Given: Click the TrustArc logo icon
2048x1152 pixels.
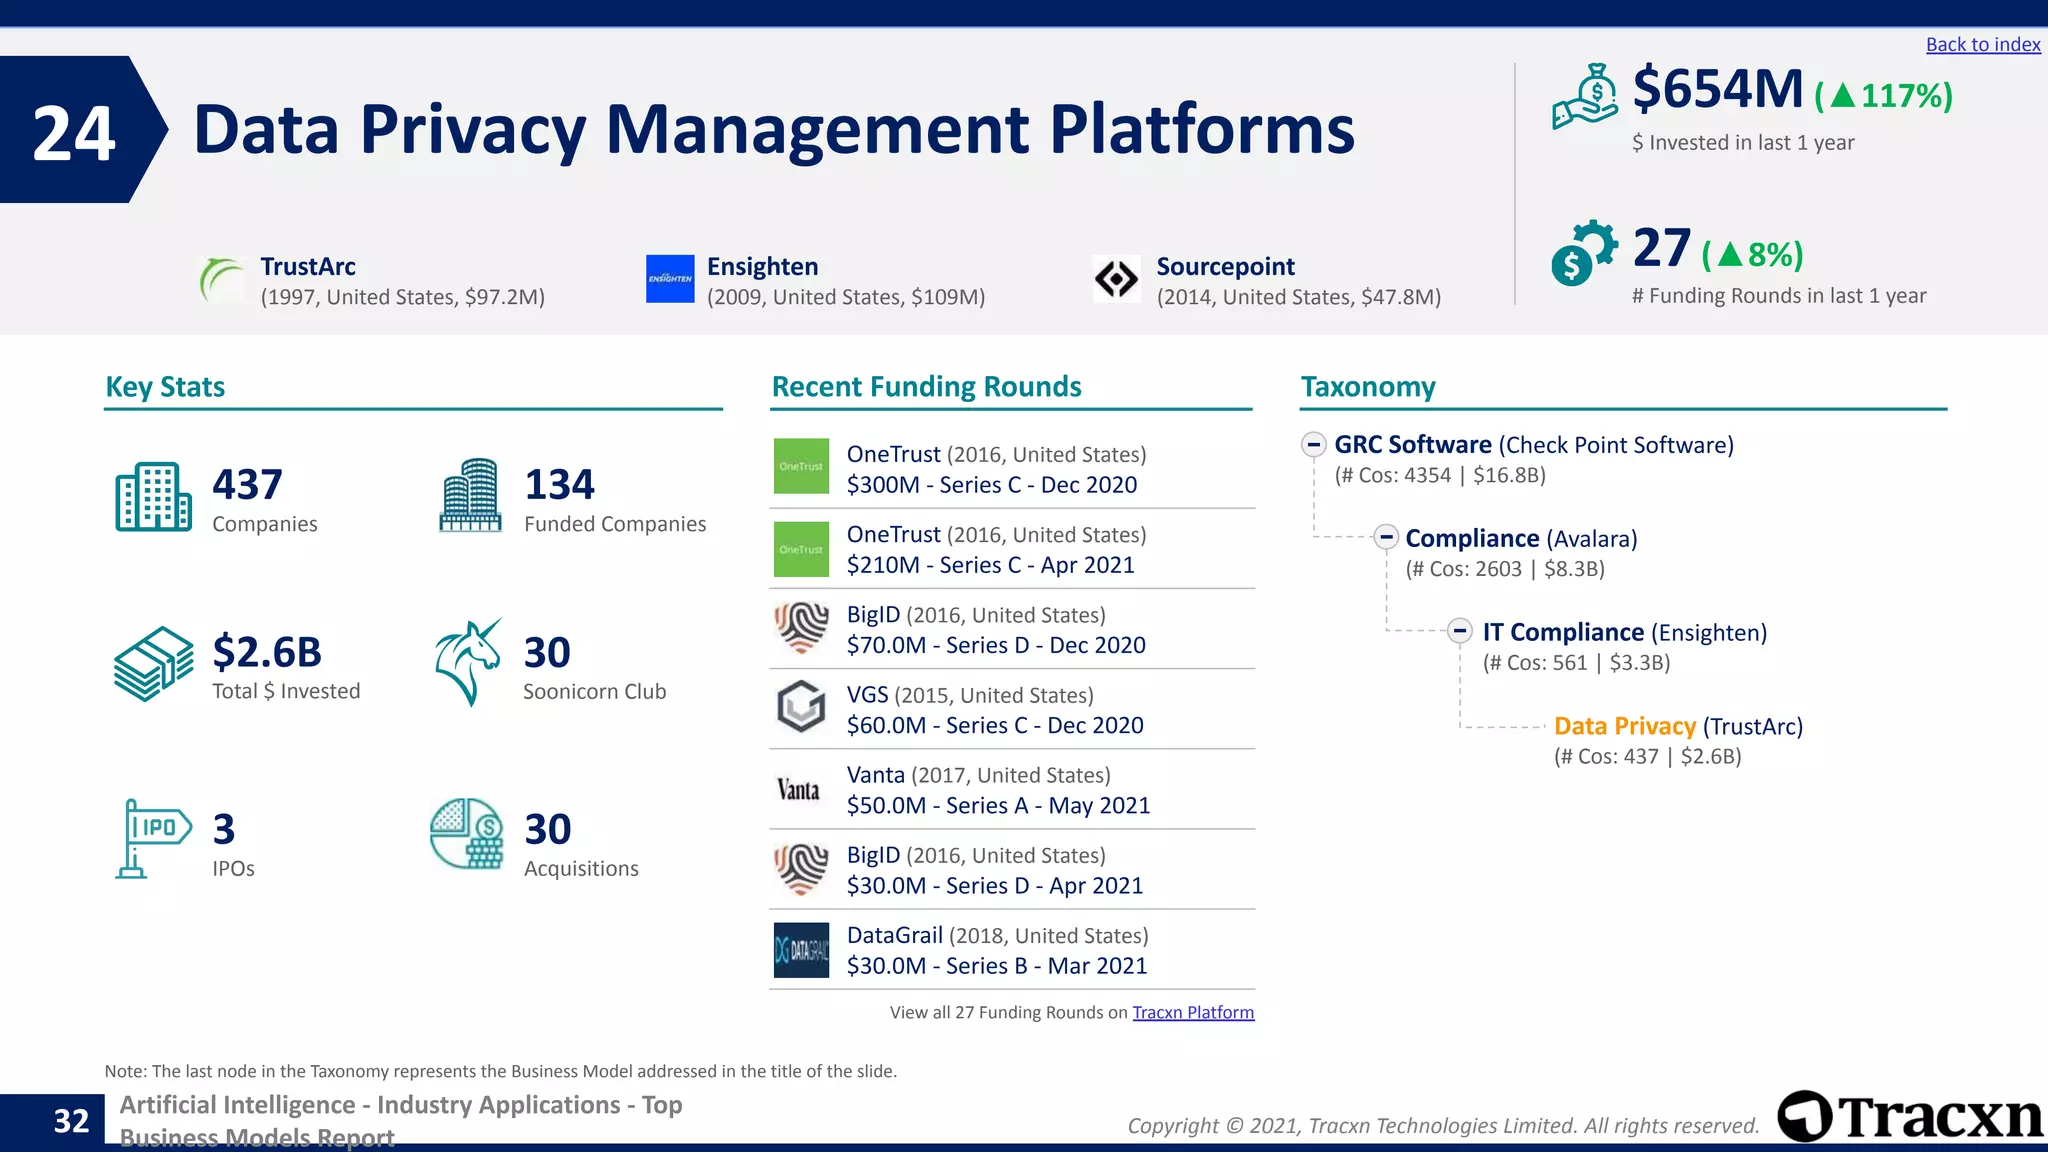Looking at the screenshot, I should (221, 280).
